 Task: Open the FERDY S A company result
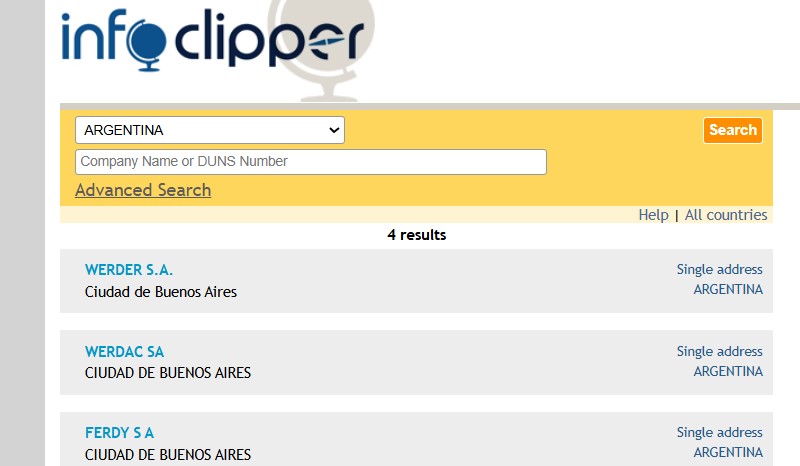[x=119, y=433]
